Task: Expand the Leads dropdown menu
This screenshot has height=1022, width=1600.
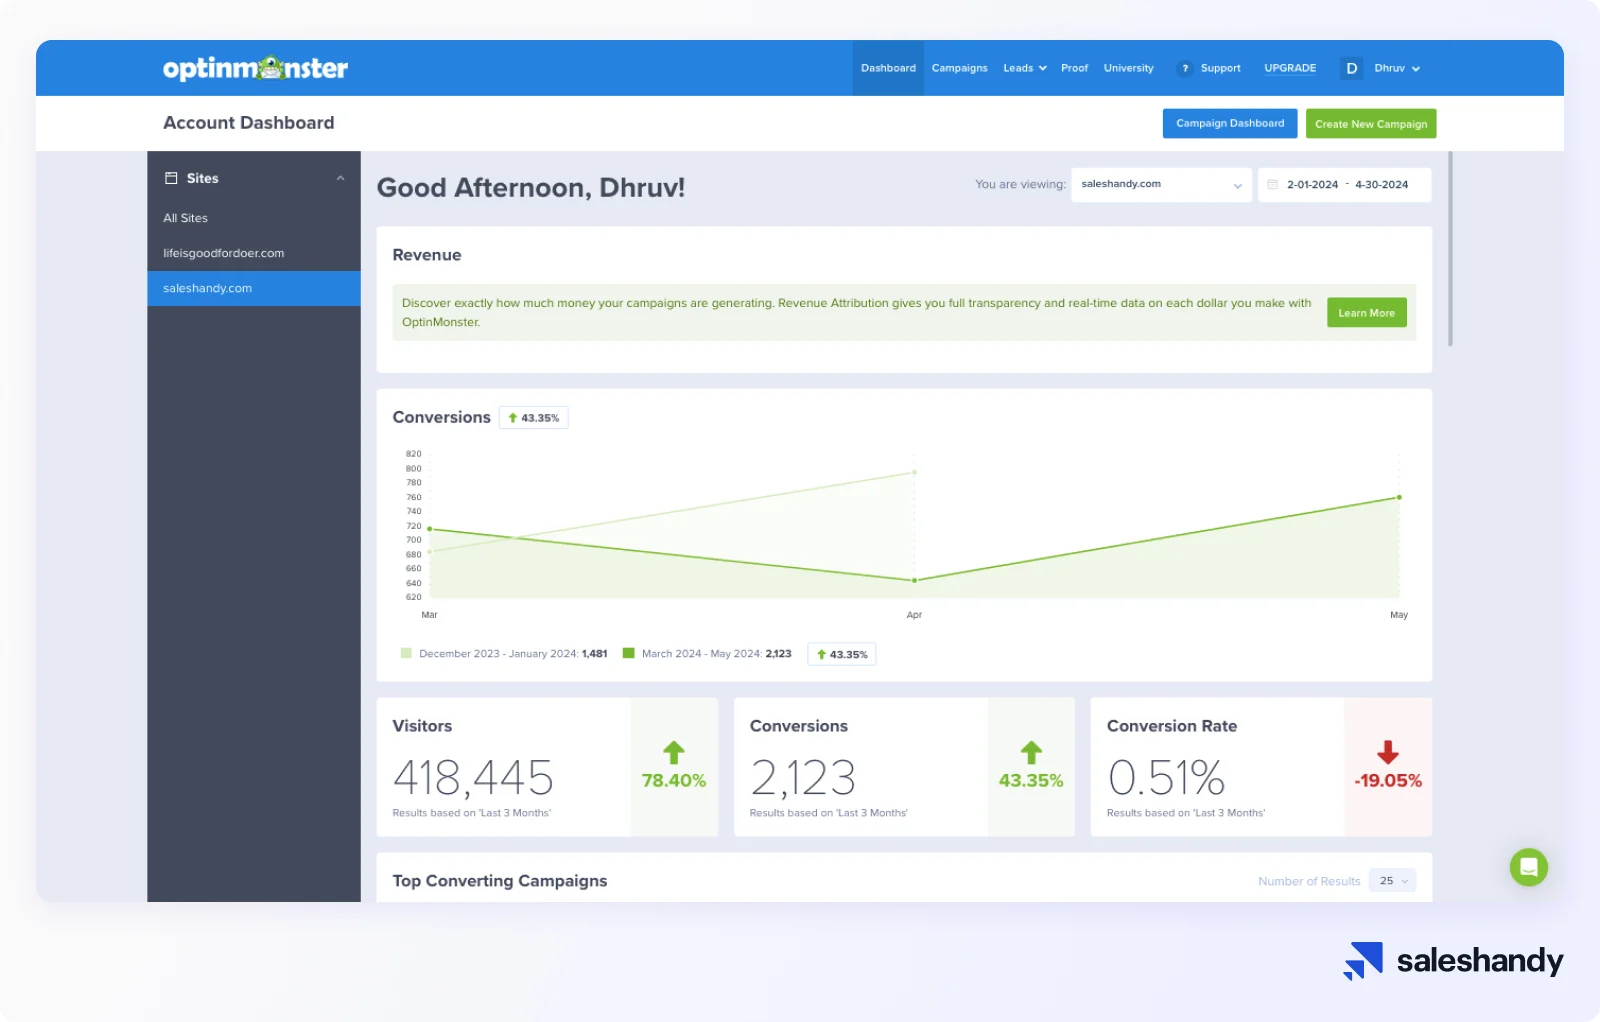Action: pos(1025,68)
